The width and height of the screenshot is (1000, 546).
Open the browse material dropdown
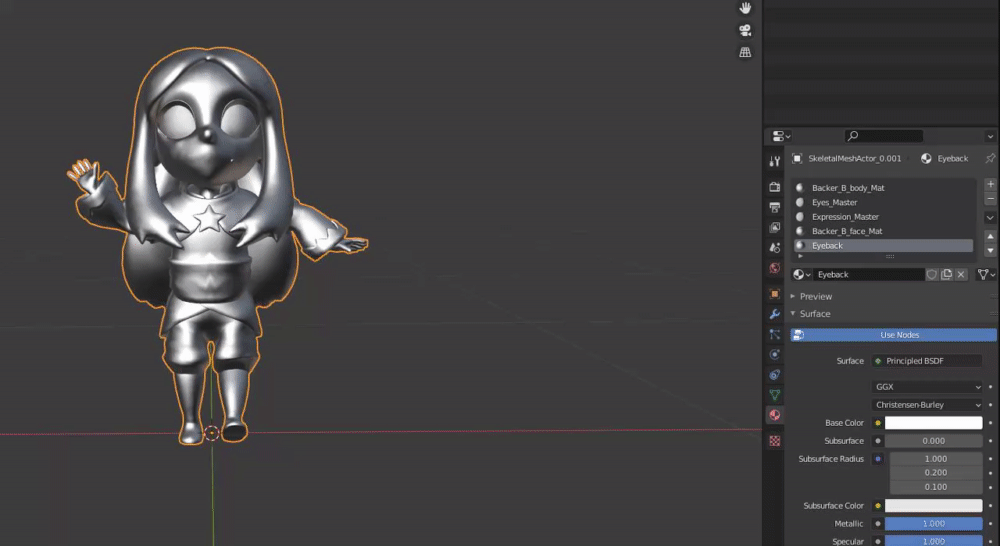tap(802, 274)
